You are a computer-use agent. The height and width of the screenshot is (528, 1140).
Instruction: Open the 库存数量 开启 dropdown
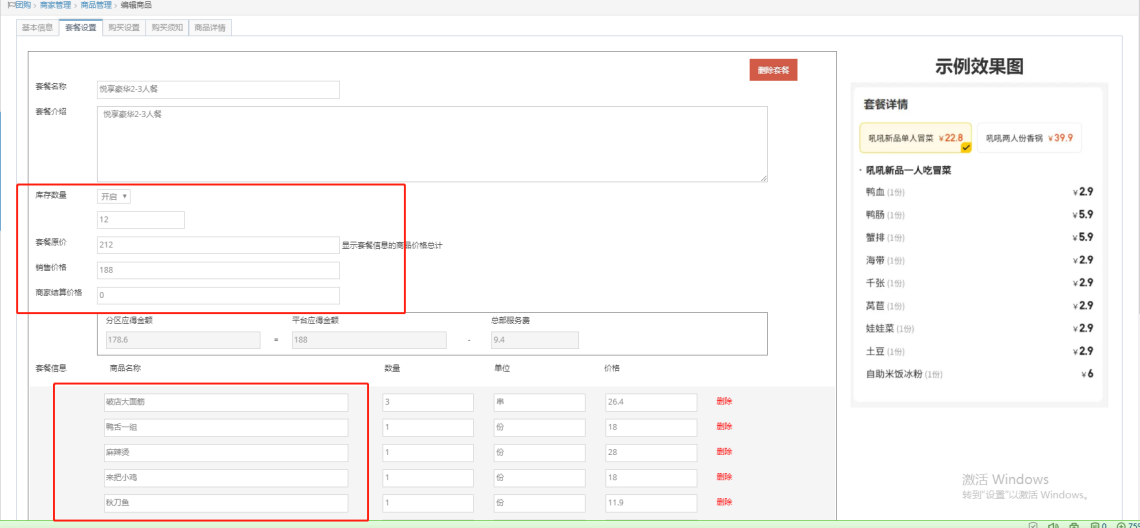pyautogui.click(x=113, y=196)
